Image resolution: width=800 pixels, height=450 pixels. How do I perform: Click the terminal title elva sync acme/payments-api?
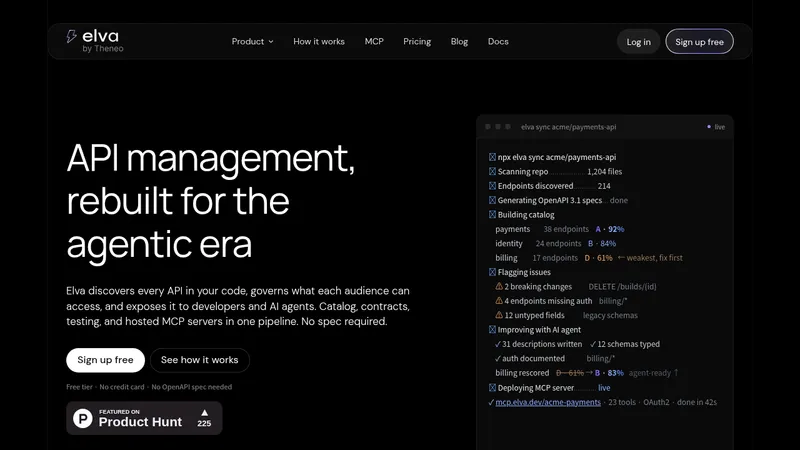click(568, 127)
